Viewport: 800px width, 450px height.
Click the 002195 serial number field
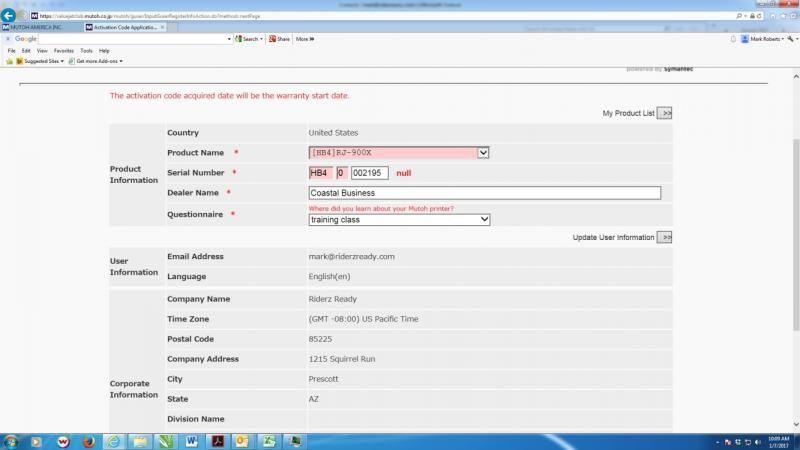(x=369, y=173)
